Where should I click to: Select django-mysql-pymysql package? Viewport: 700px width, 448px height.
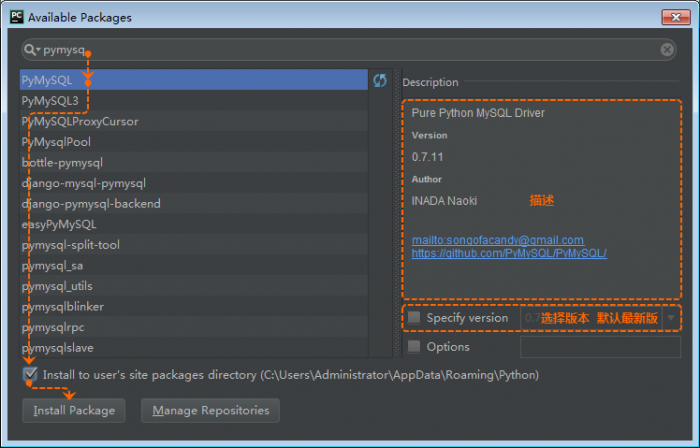tap(84, 183)
